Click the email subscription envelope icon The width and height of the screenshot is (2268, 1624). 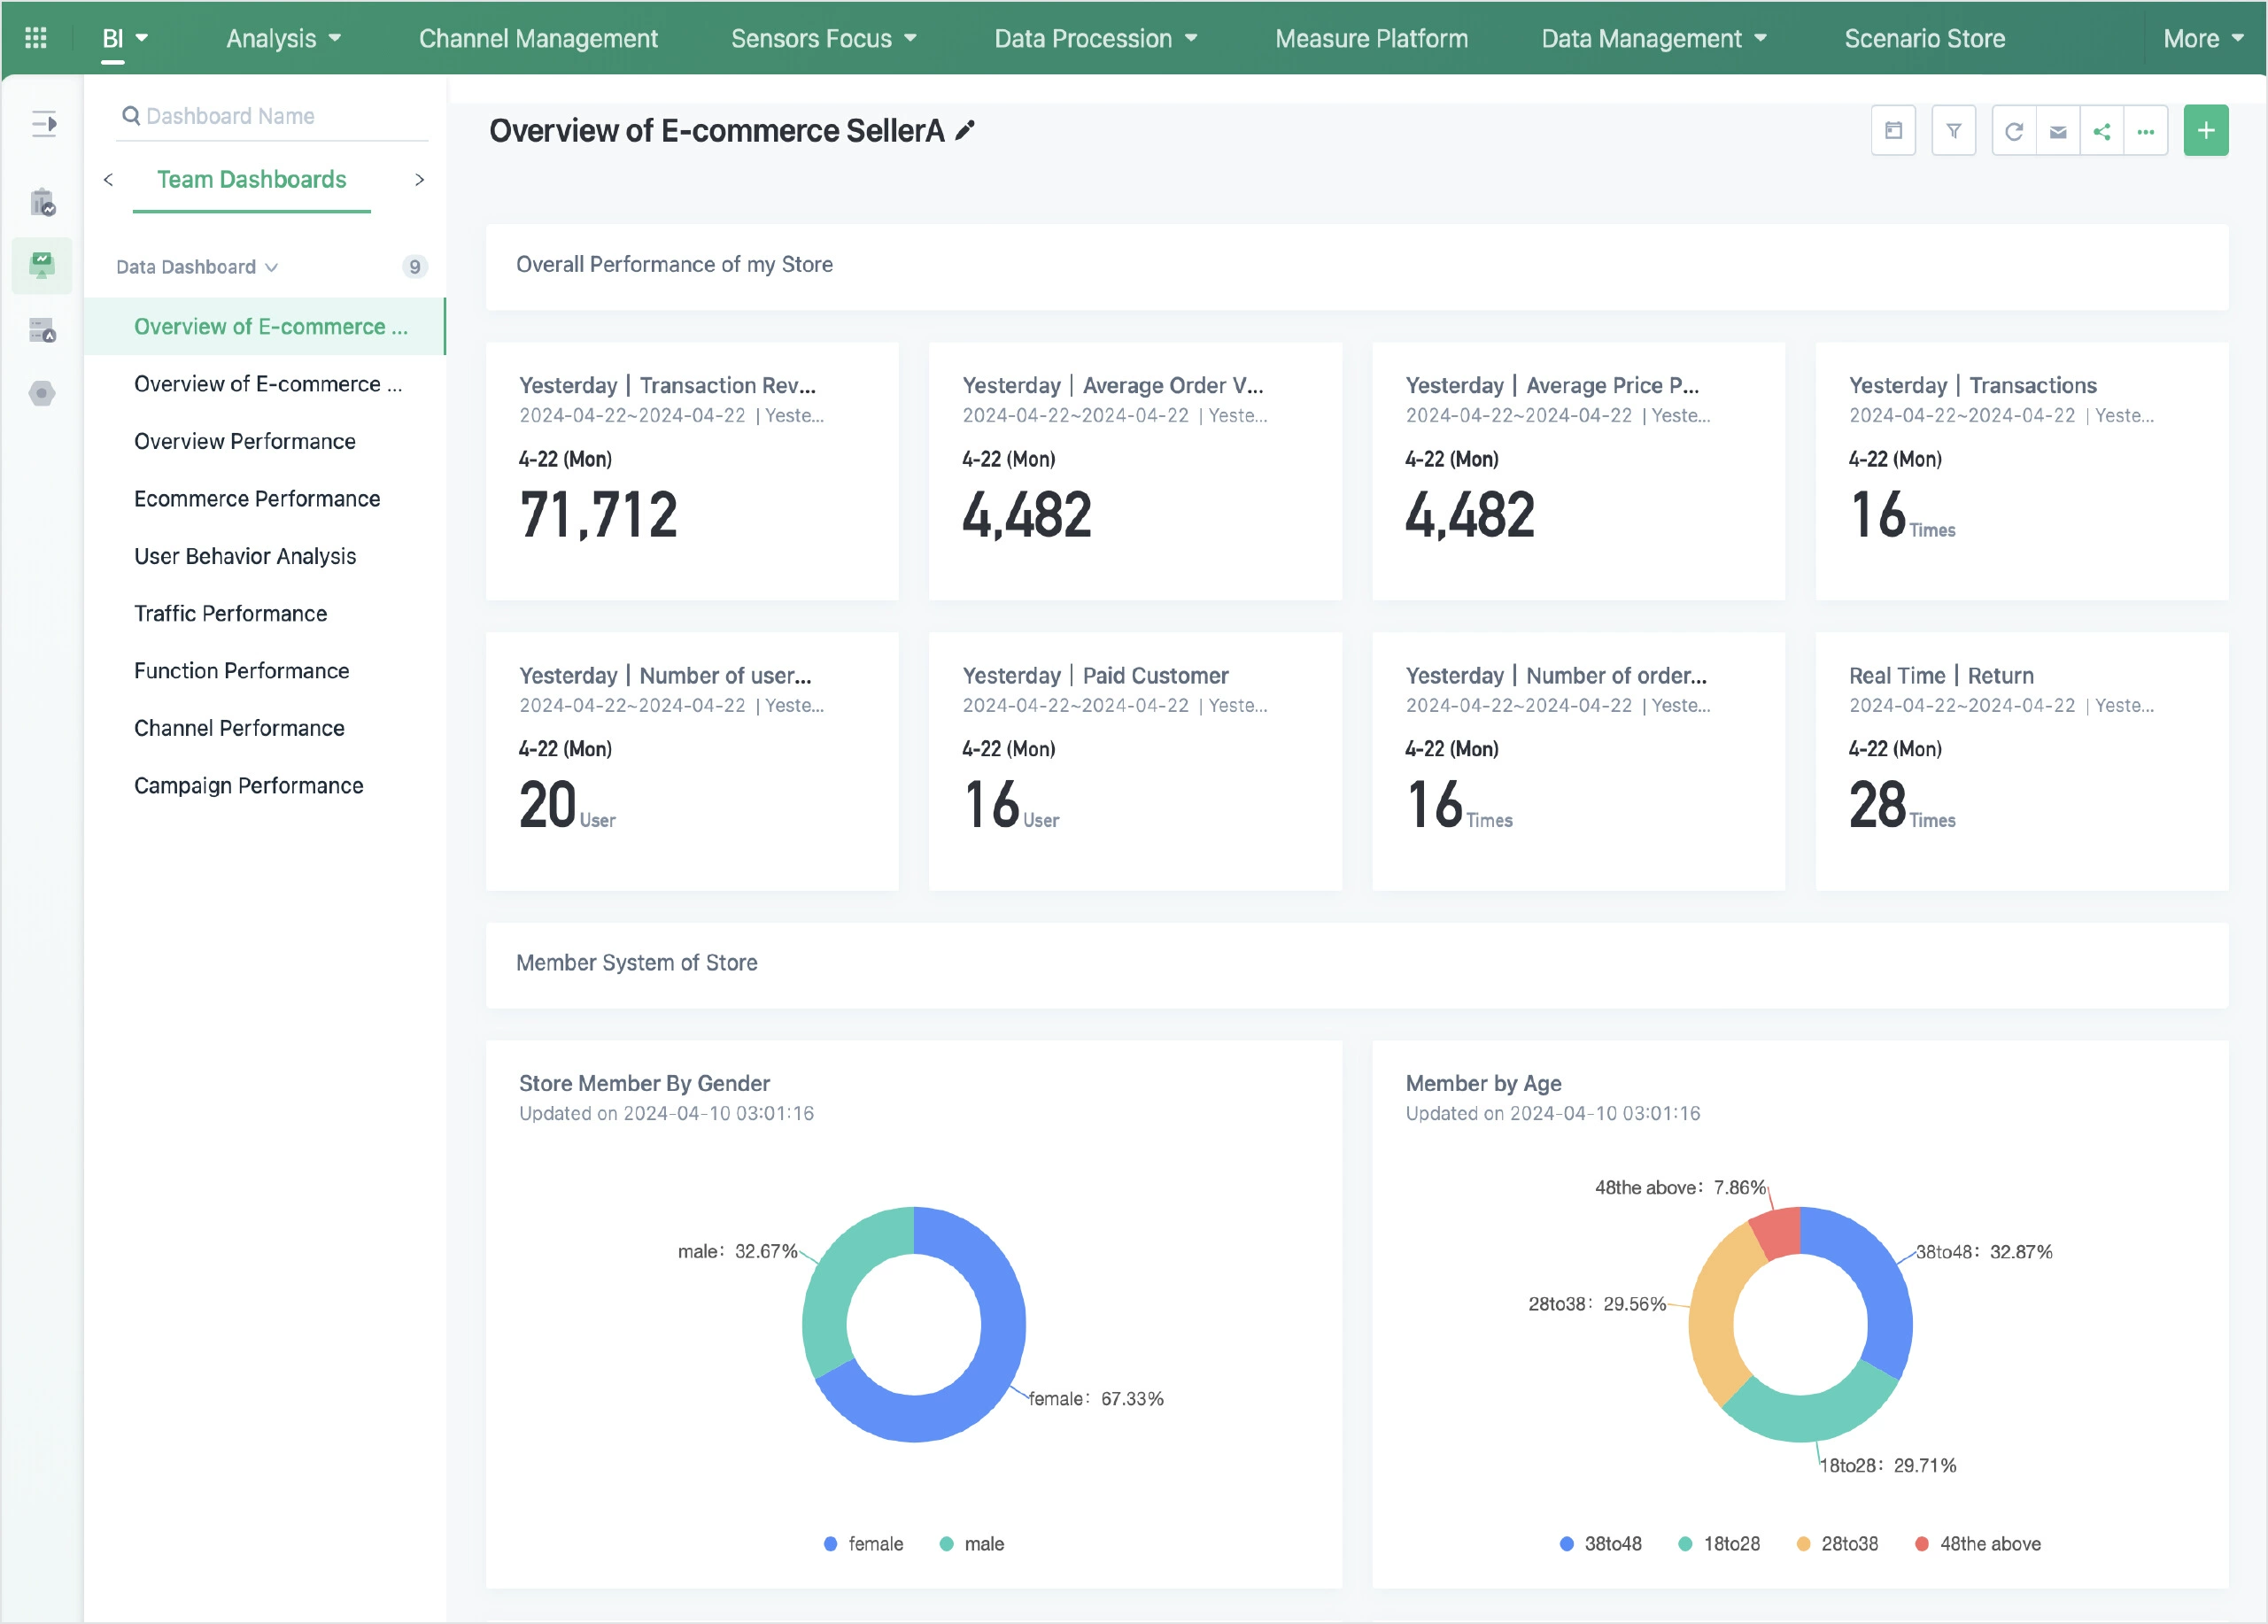[x=2058, y=131]
